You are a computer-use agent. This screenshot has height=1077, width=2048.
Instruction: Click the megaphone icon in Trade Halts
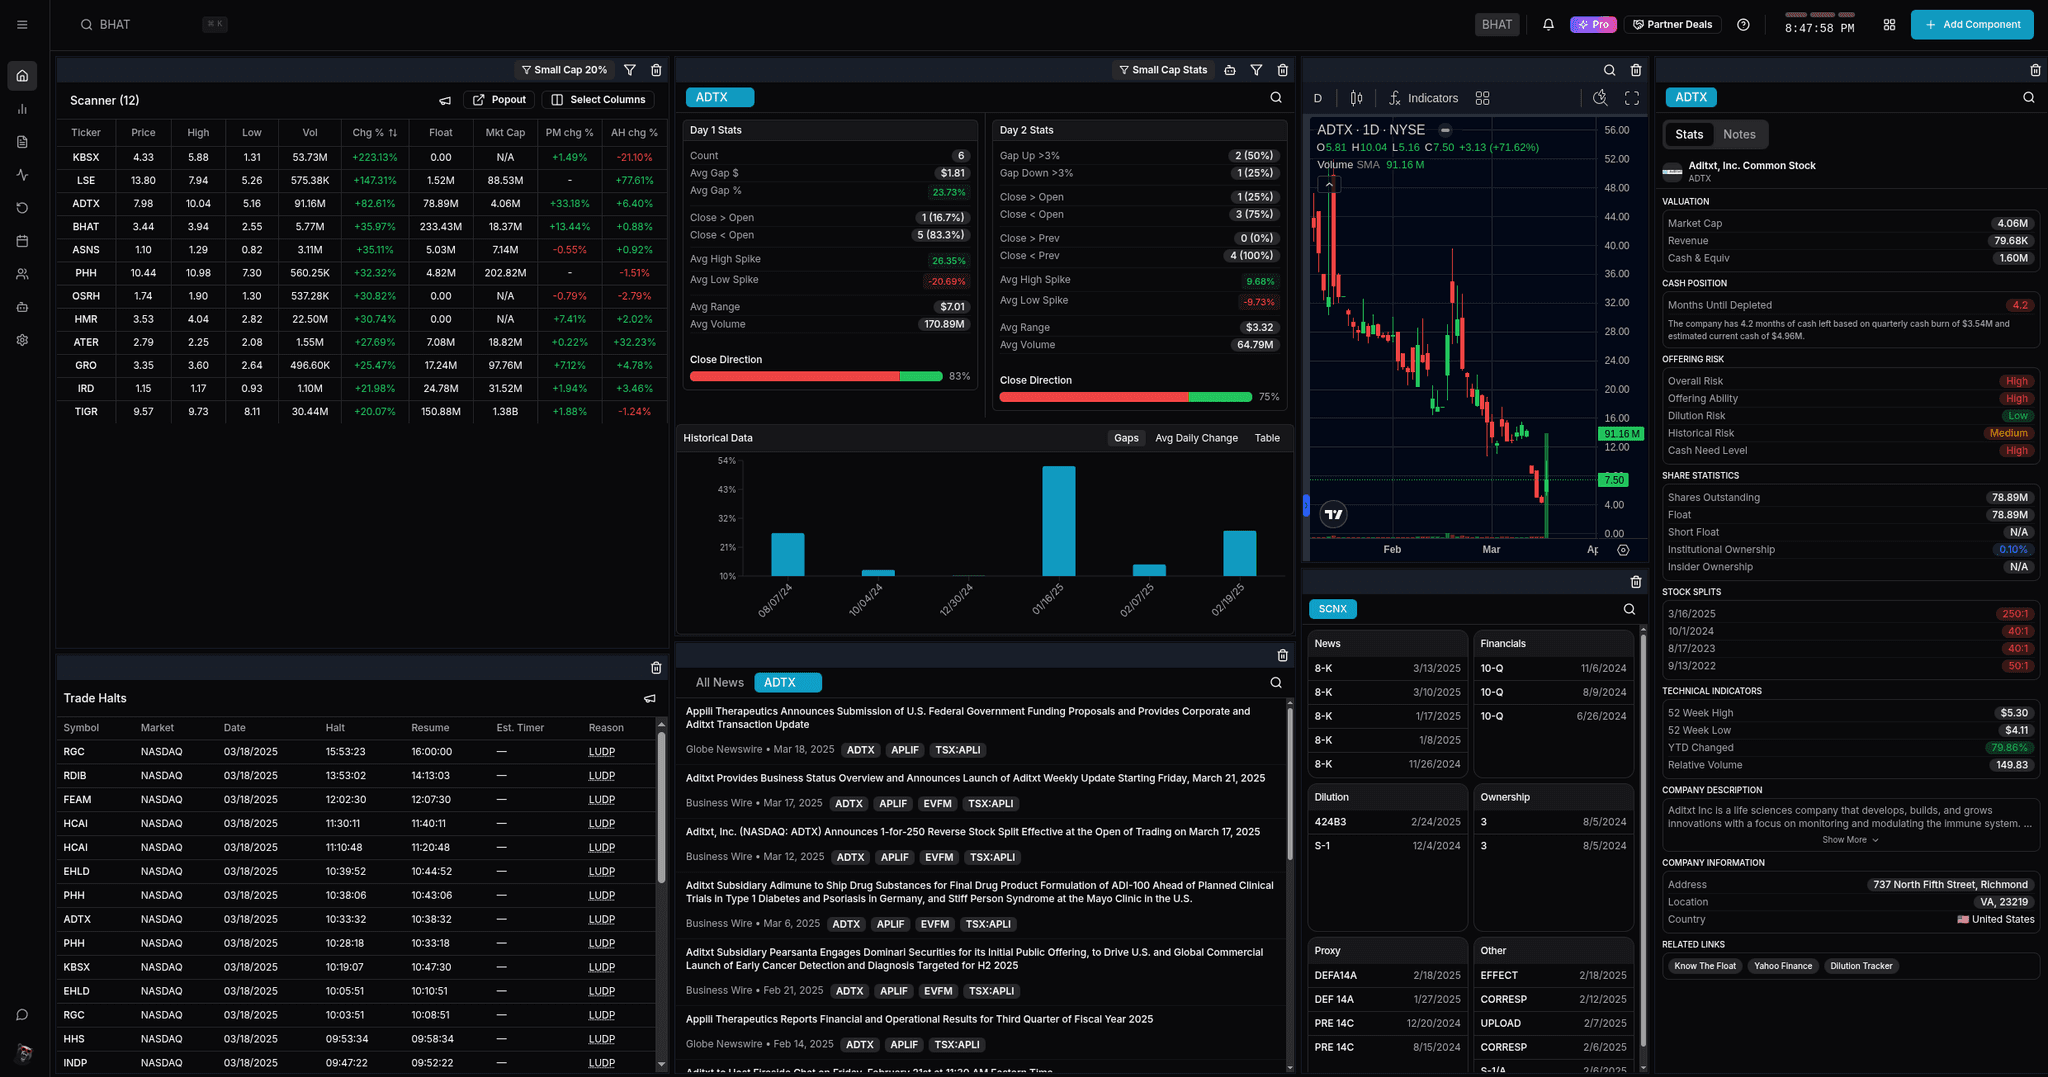tap(650, 698)
